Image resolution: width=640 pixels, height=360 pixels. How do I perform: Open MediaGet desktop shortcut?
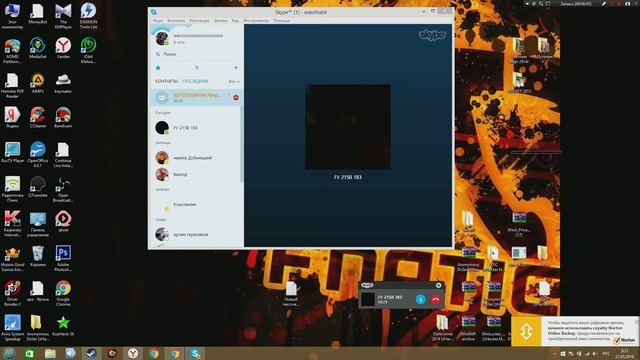point(38,48)
